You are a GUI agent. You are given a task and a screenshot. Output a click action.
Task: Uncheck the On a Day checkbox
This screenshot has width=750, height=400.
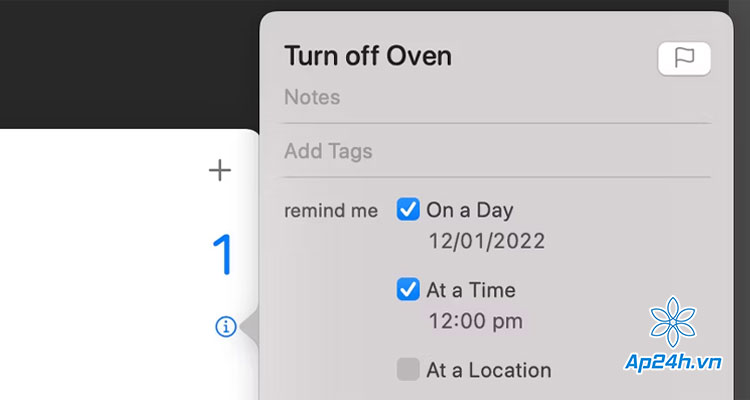pyautogui.click(x=408, y=210)
